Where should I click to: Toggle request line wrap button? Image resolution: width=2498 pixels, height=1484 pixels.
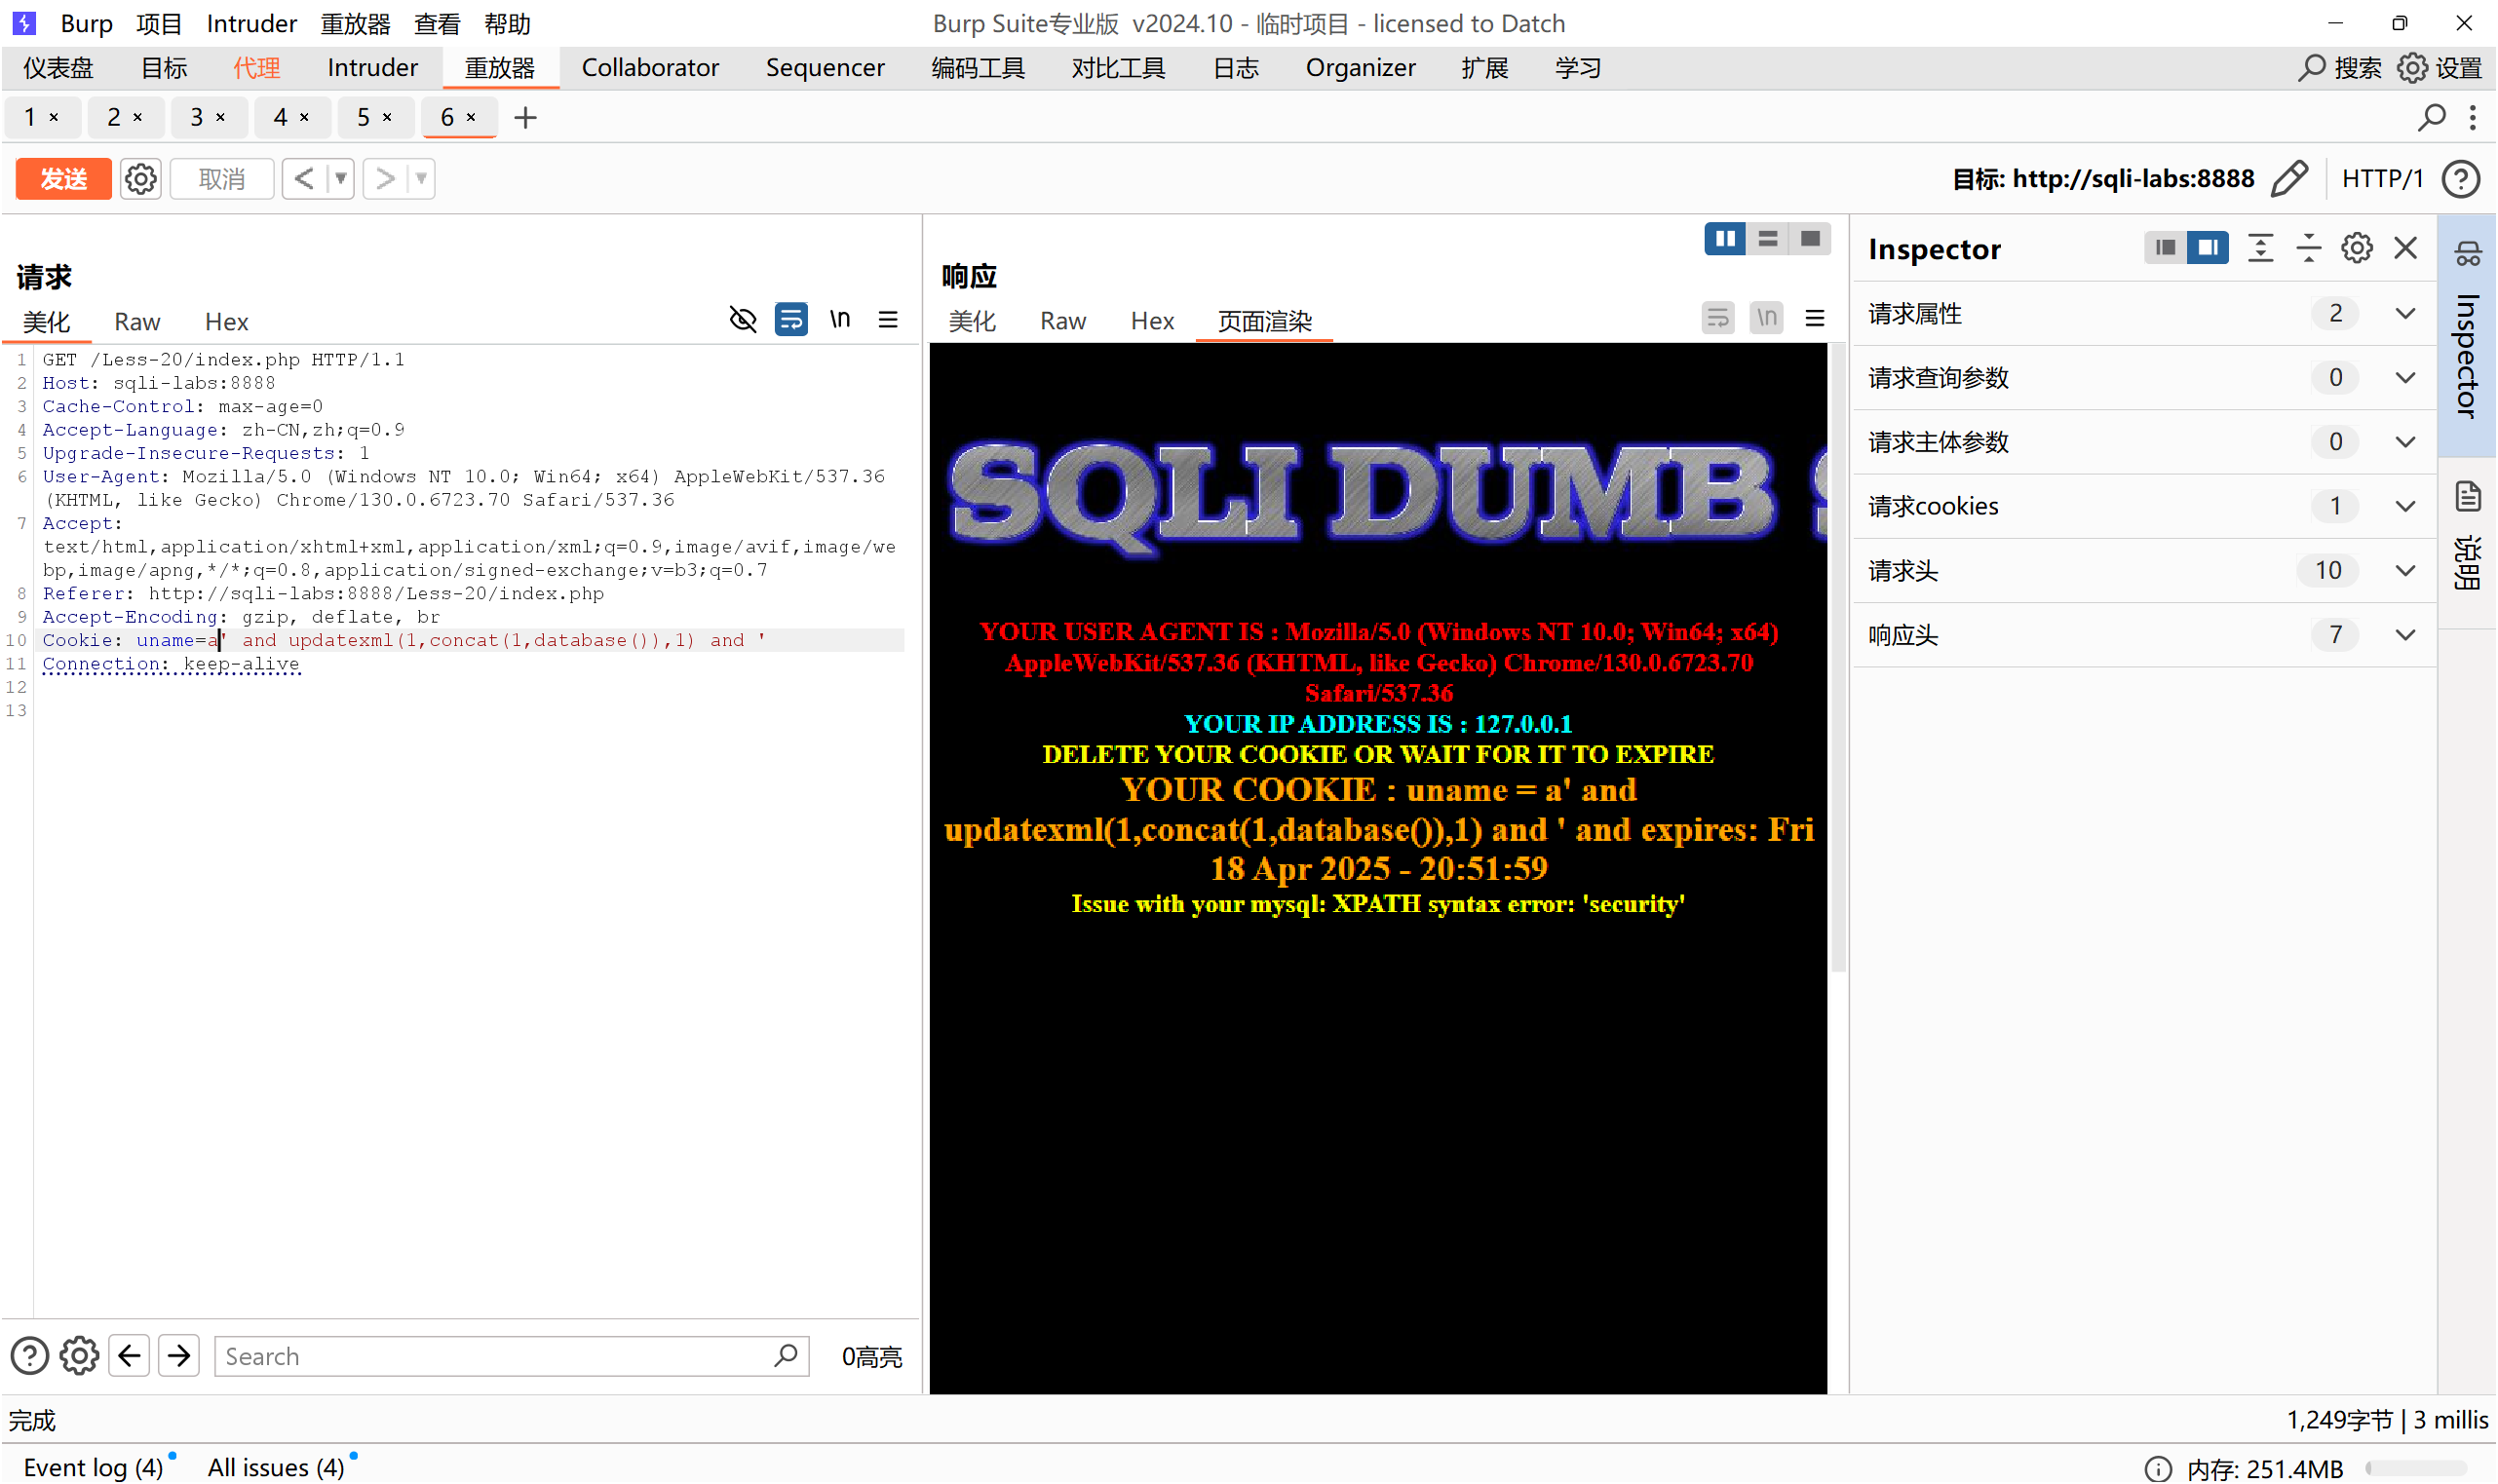pos(791,320)
